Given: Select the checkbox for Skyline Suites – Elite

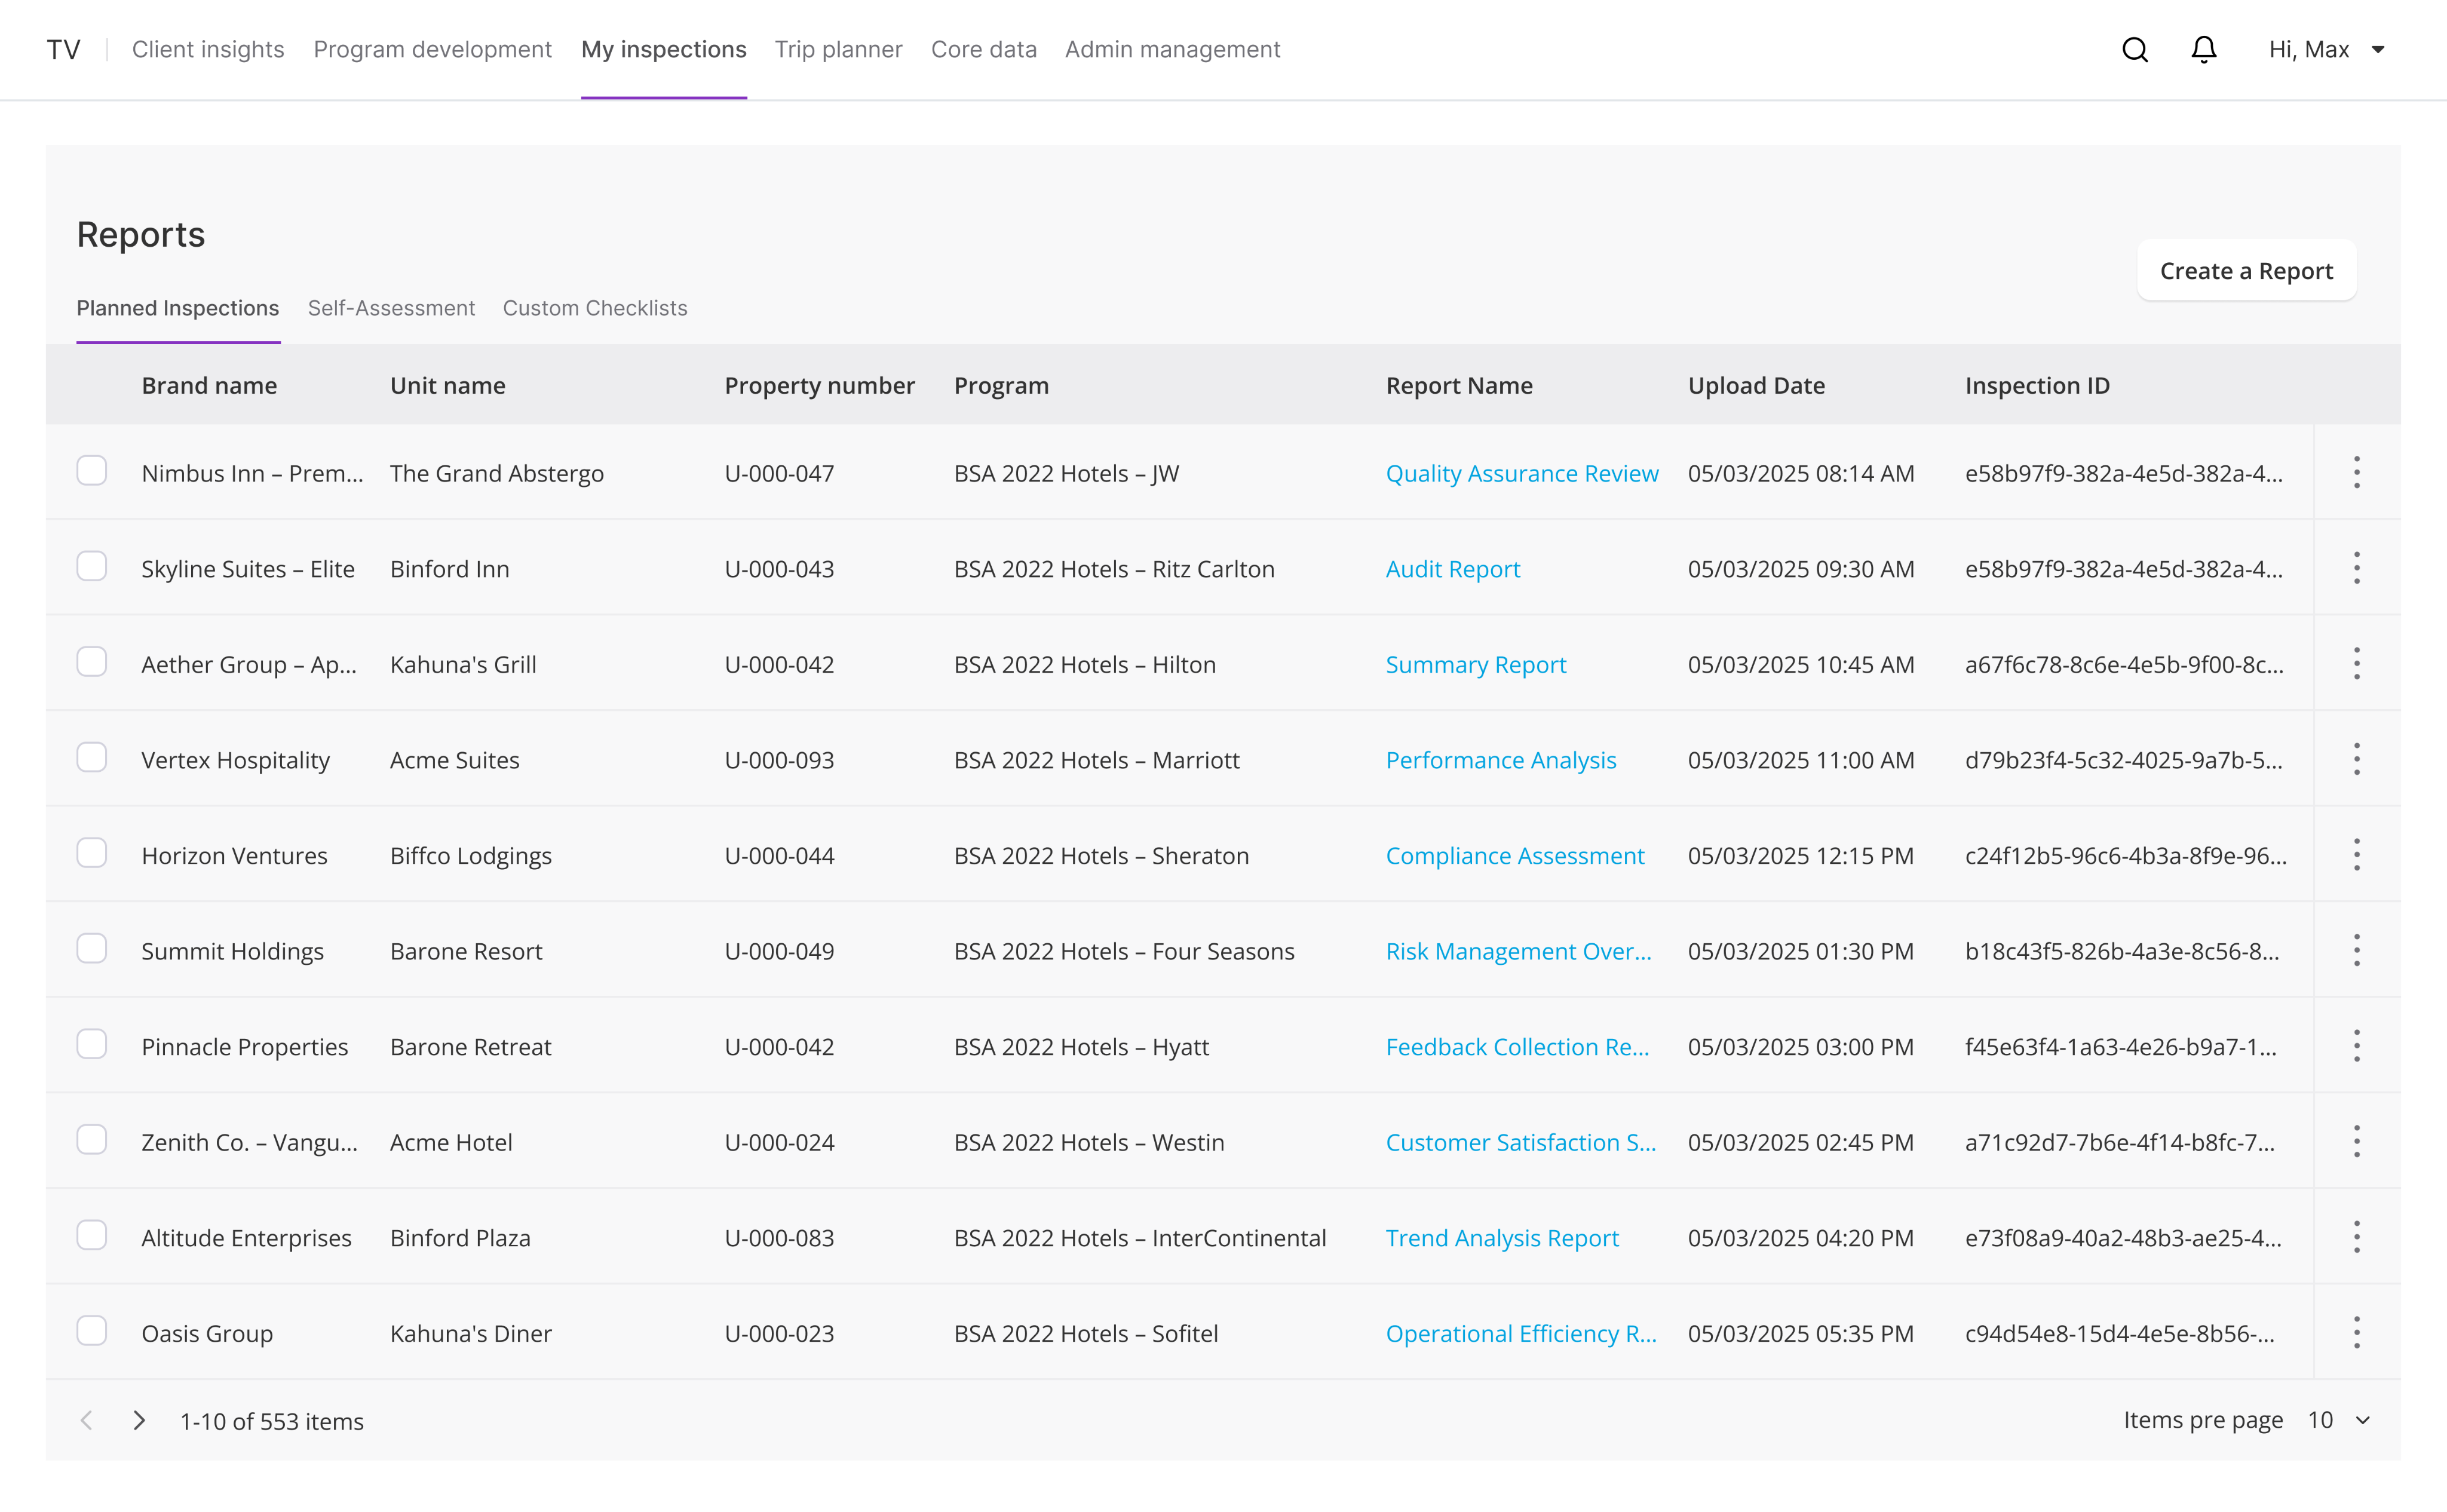Looking at the screenshot, I should tap(91, 566).
